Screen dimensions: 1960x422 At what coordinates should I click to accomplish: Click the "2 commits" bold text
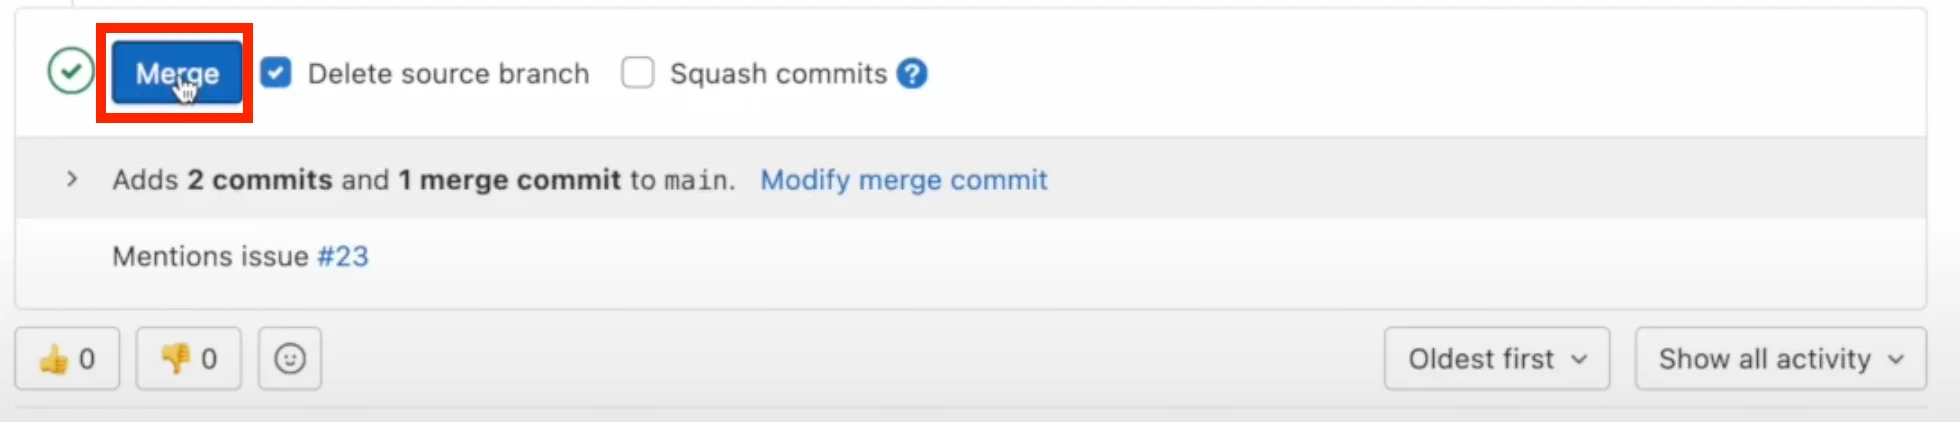pyautogui.click(x=260, y=180)
